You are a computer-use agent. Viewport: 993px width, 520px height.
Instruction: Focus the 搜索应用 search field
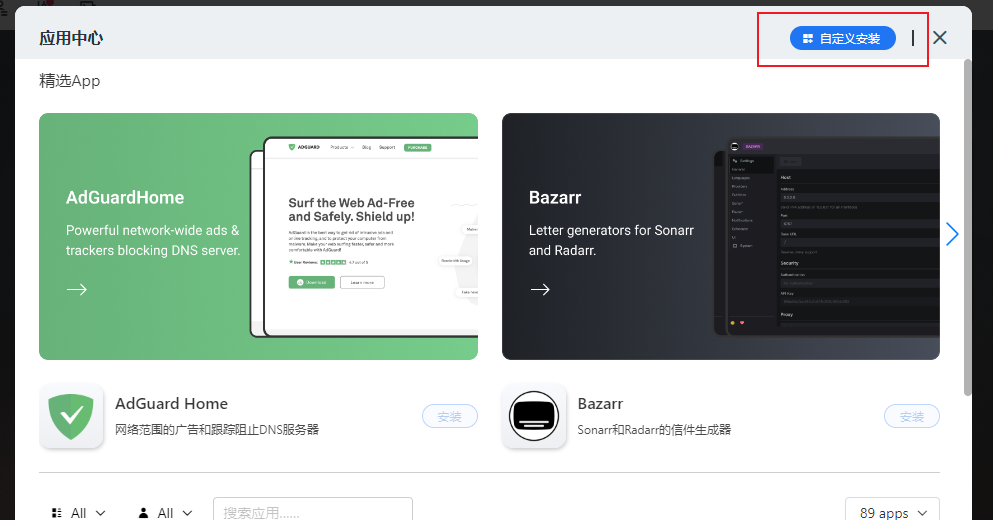coord(313,510)
